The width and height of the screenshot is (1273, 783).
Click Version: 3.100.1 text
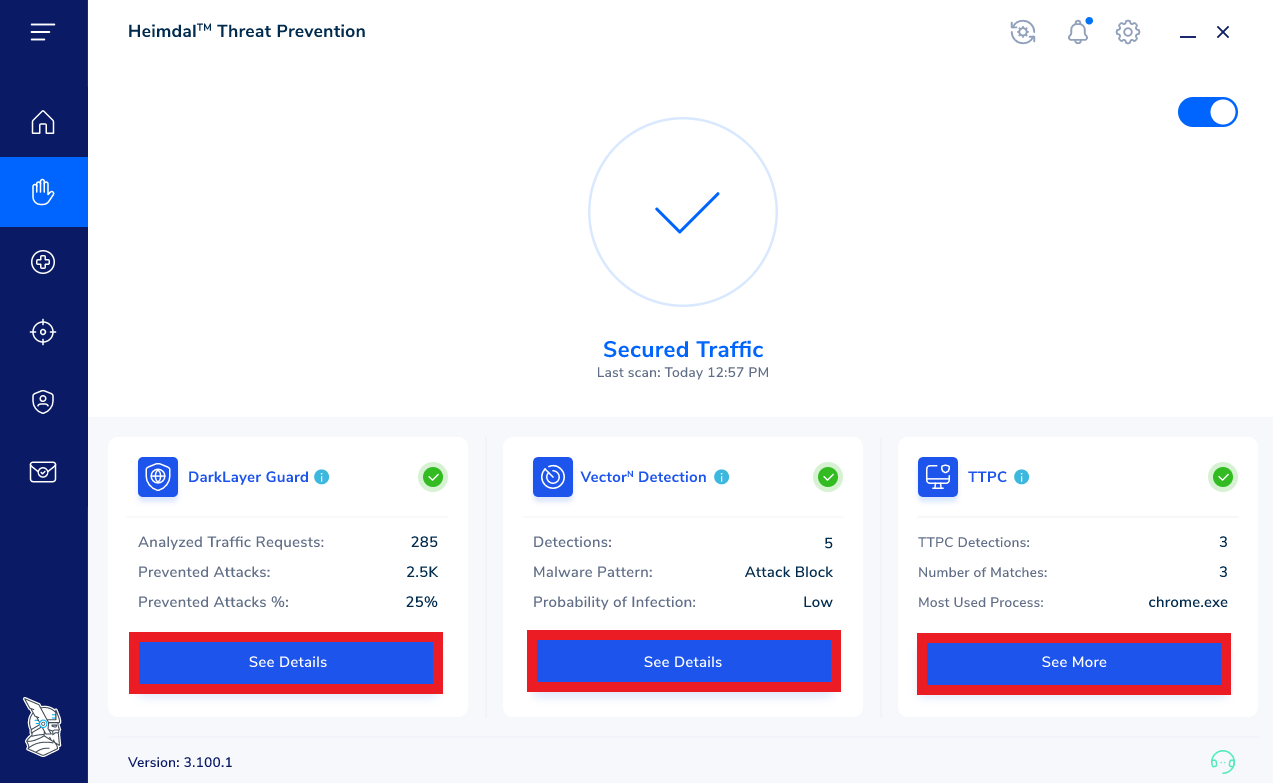[x=180, y=762]
